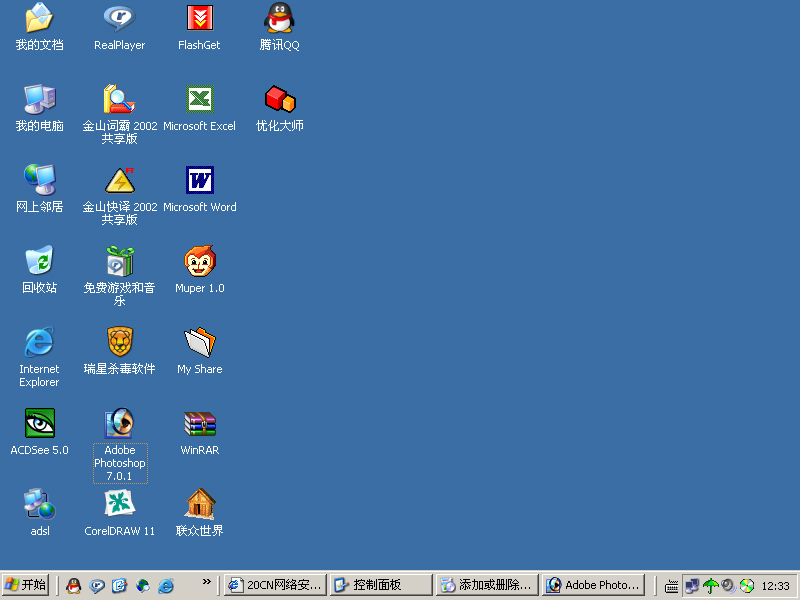Switch to the 控制面板 taskbar window
800x600 pixels.
[381, 585]
